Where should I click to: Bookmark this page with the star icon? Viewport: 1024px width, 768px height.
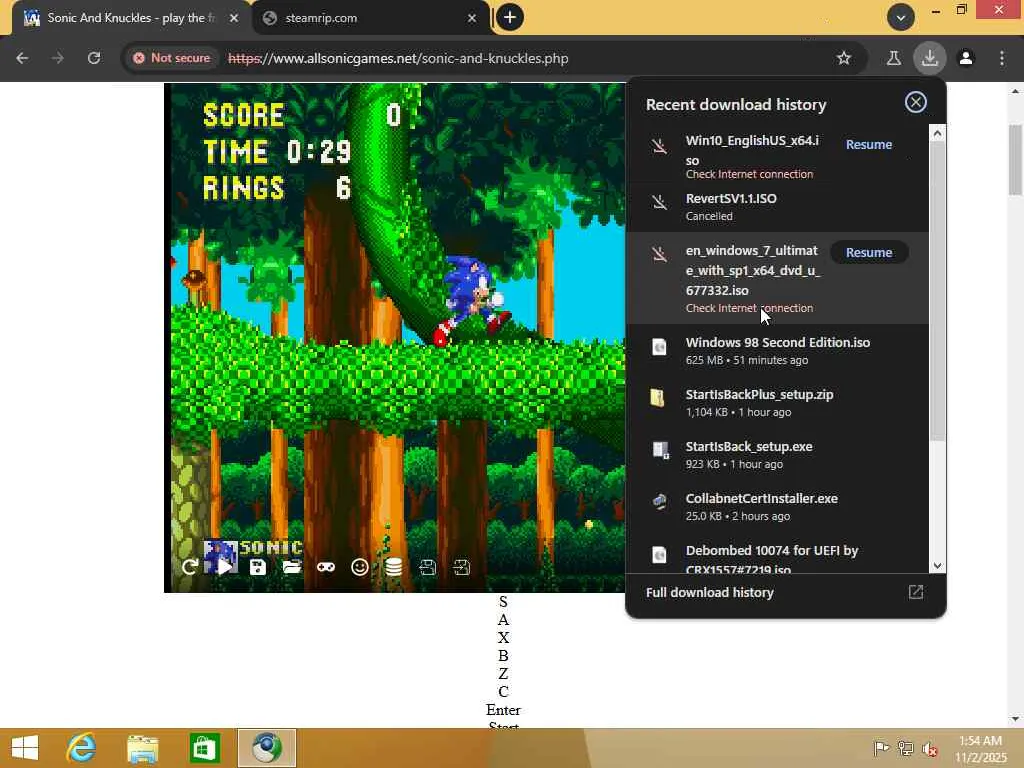(x=844, y=58)
